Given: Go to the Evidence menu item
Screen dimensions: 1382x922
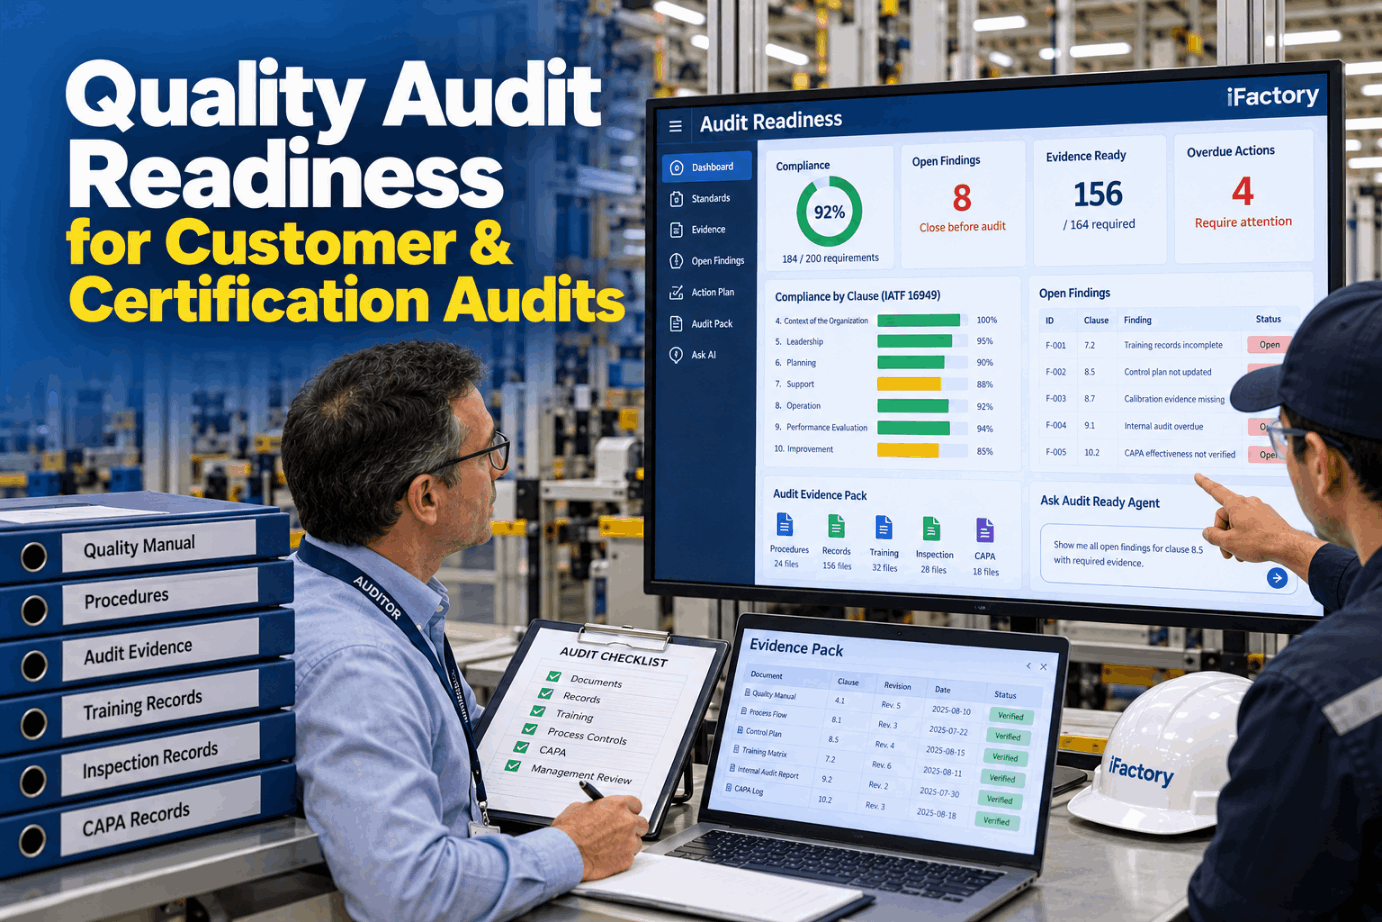Looking at the screenshot, I should point(707,230).
